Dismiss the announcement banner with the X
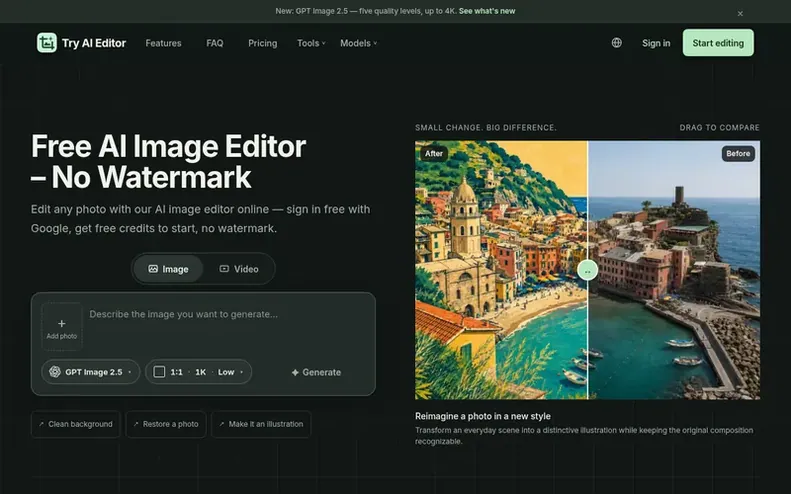Viewport: 791px width, 494px height. coord(740,14)
